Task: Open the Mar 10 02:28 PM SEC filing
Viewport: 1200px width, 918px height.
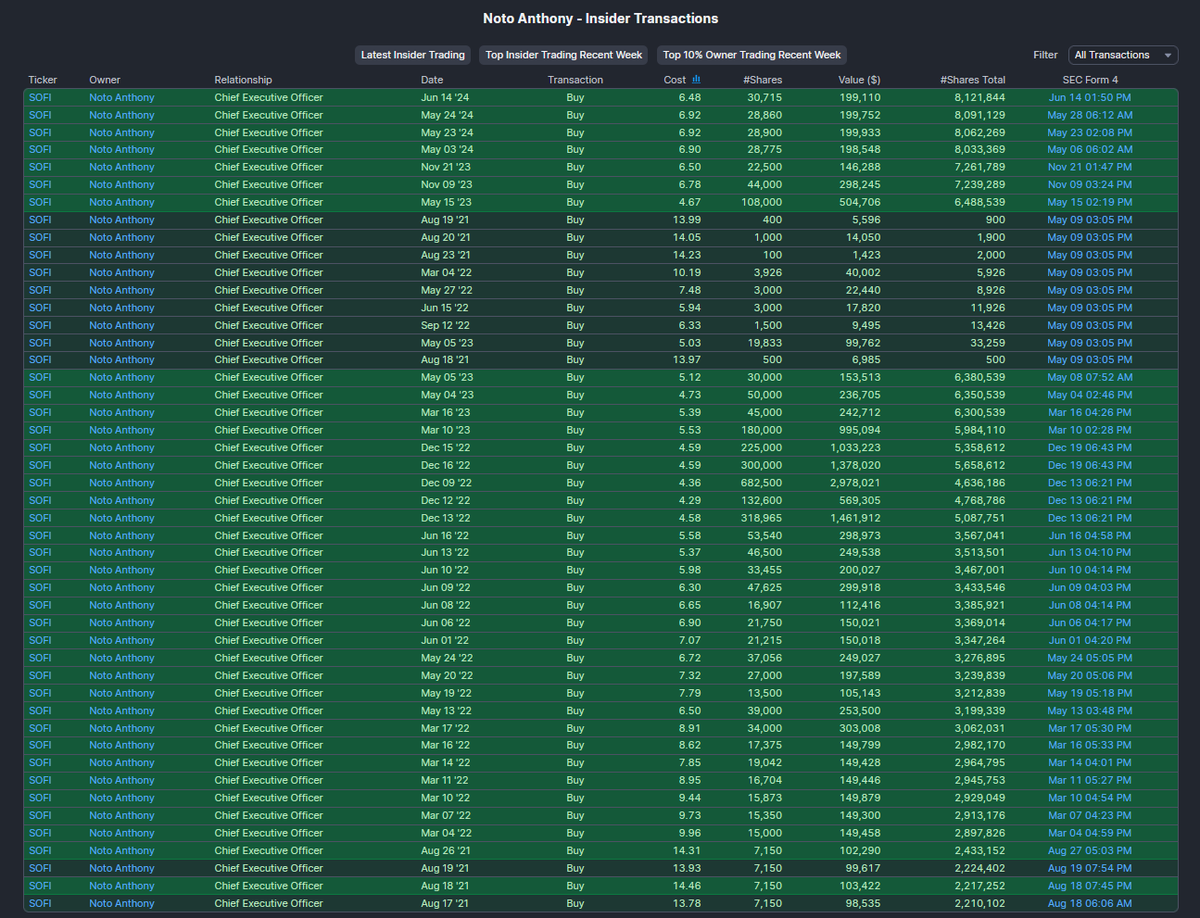Action: tap(1090, 430)
